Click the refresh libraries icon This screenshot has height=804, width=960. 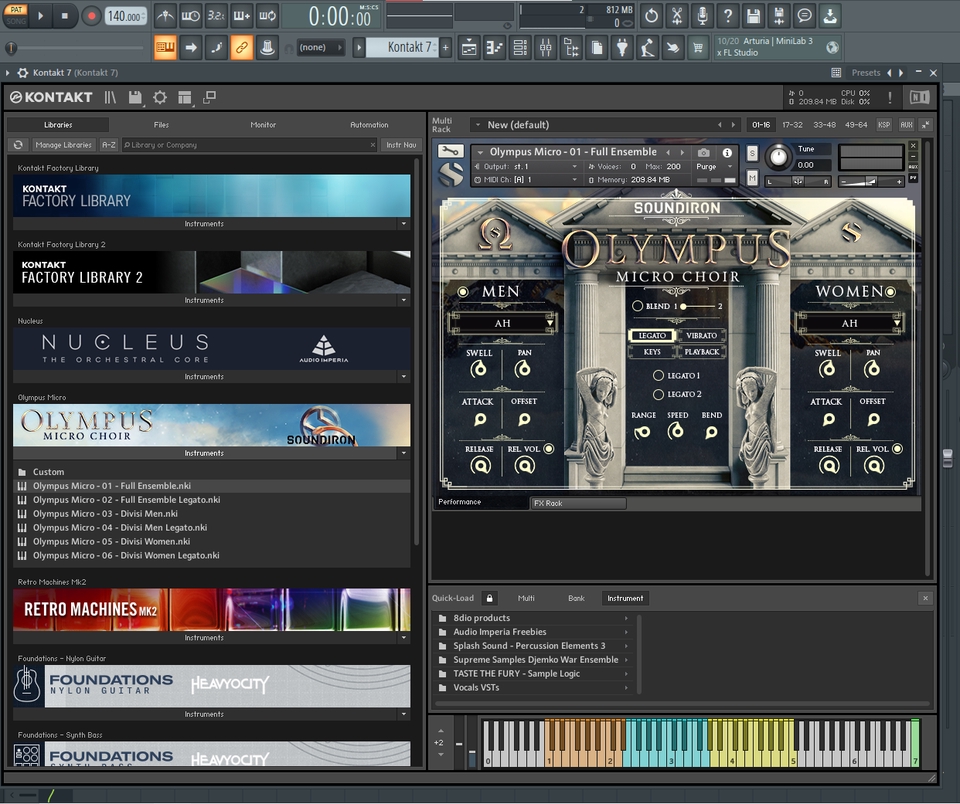18,145
